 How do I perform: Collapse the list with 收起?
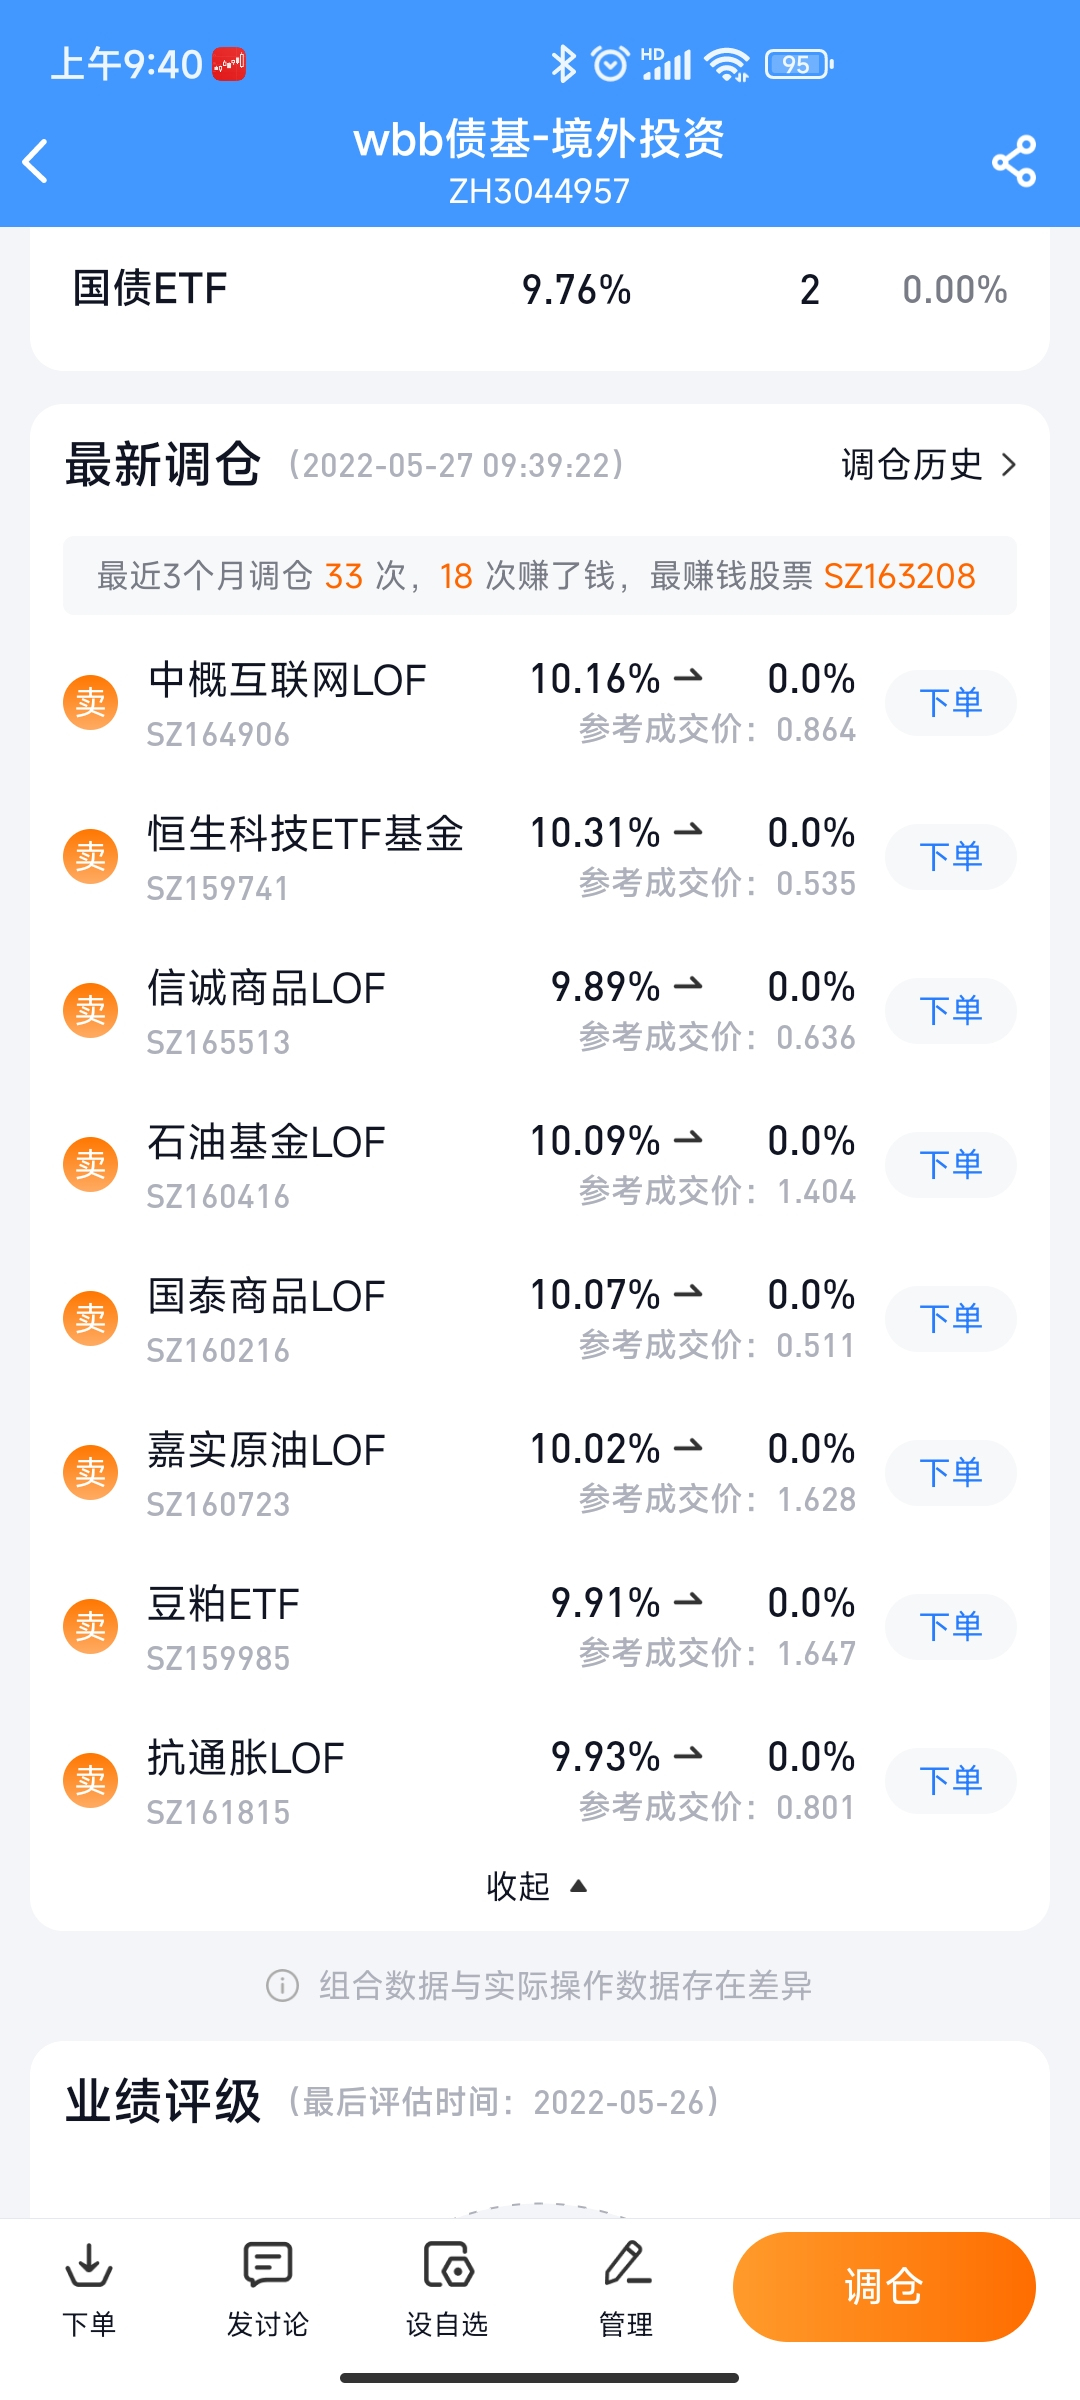click(536, 1886)
